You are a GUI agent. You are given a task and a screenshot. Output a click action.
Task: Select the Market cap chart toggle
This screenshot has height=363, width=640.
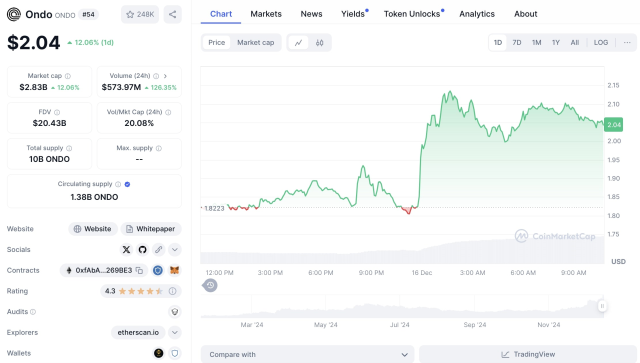click(x=256, y=42)
